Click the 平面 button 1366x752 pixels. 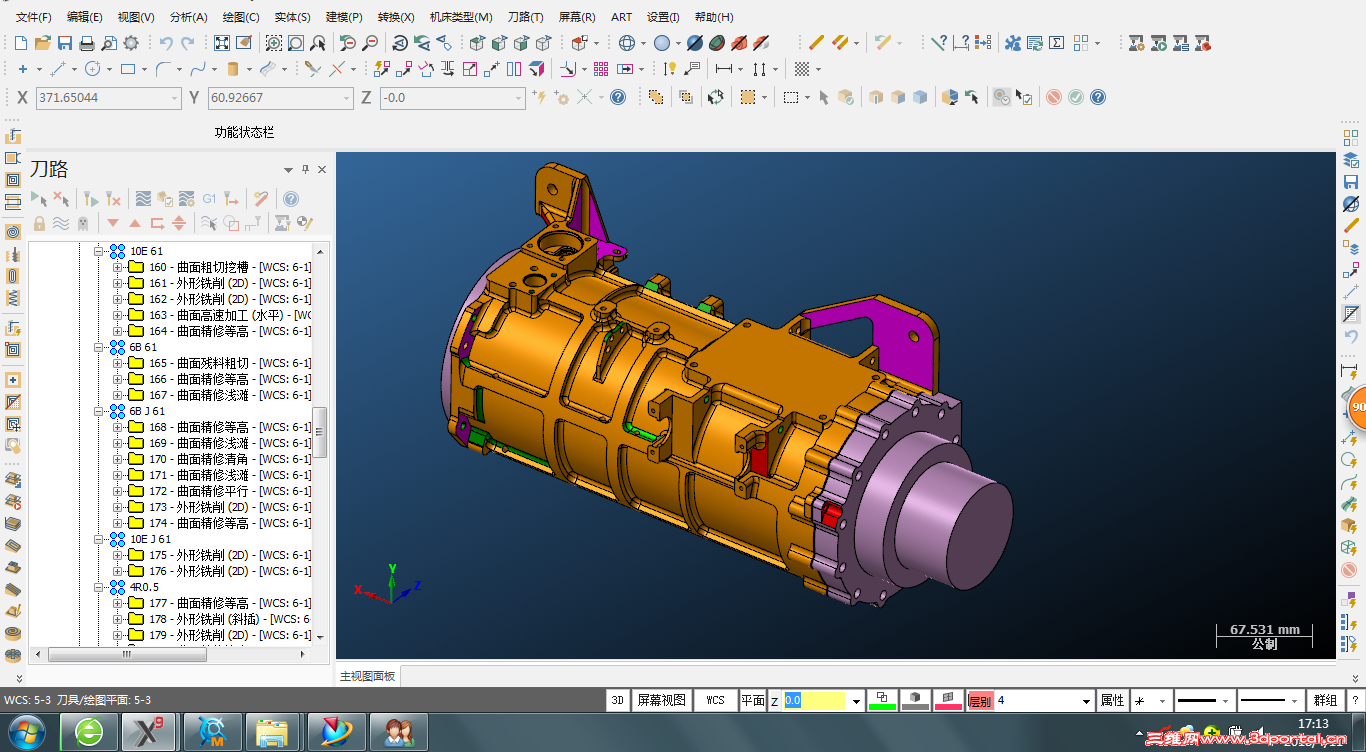(x=752, y=700)
